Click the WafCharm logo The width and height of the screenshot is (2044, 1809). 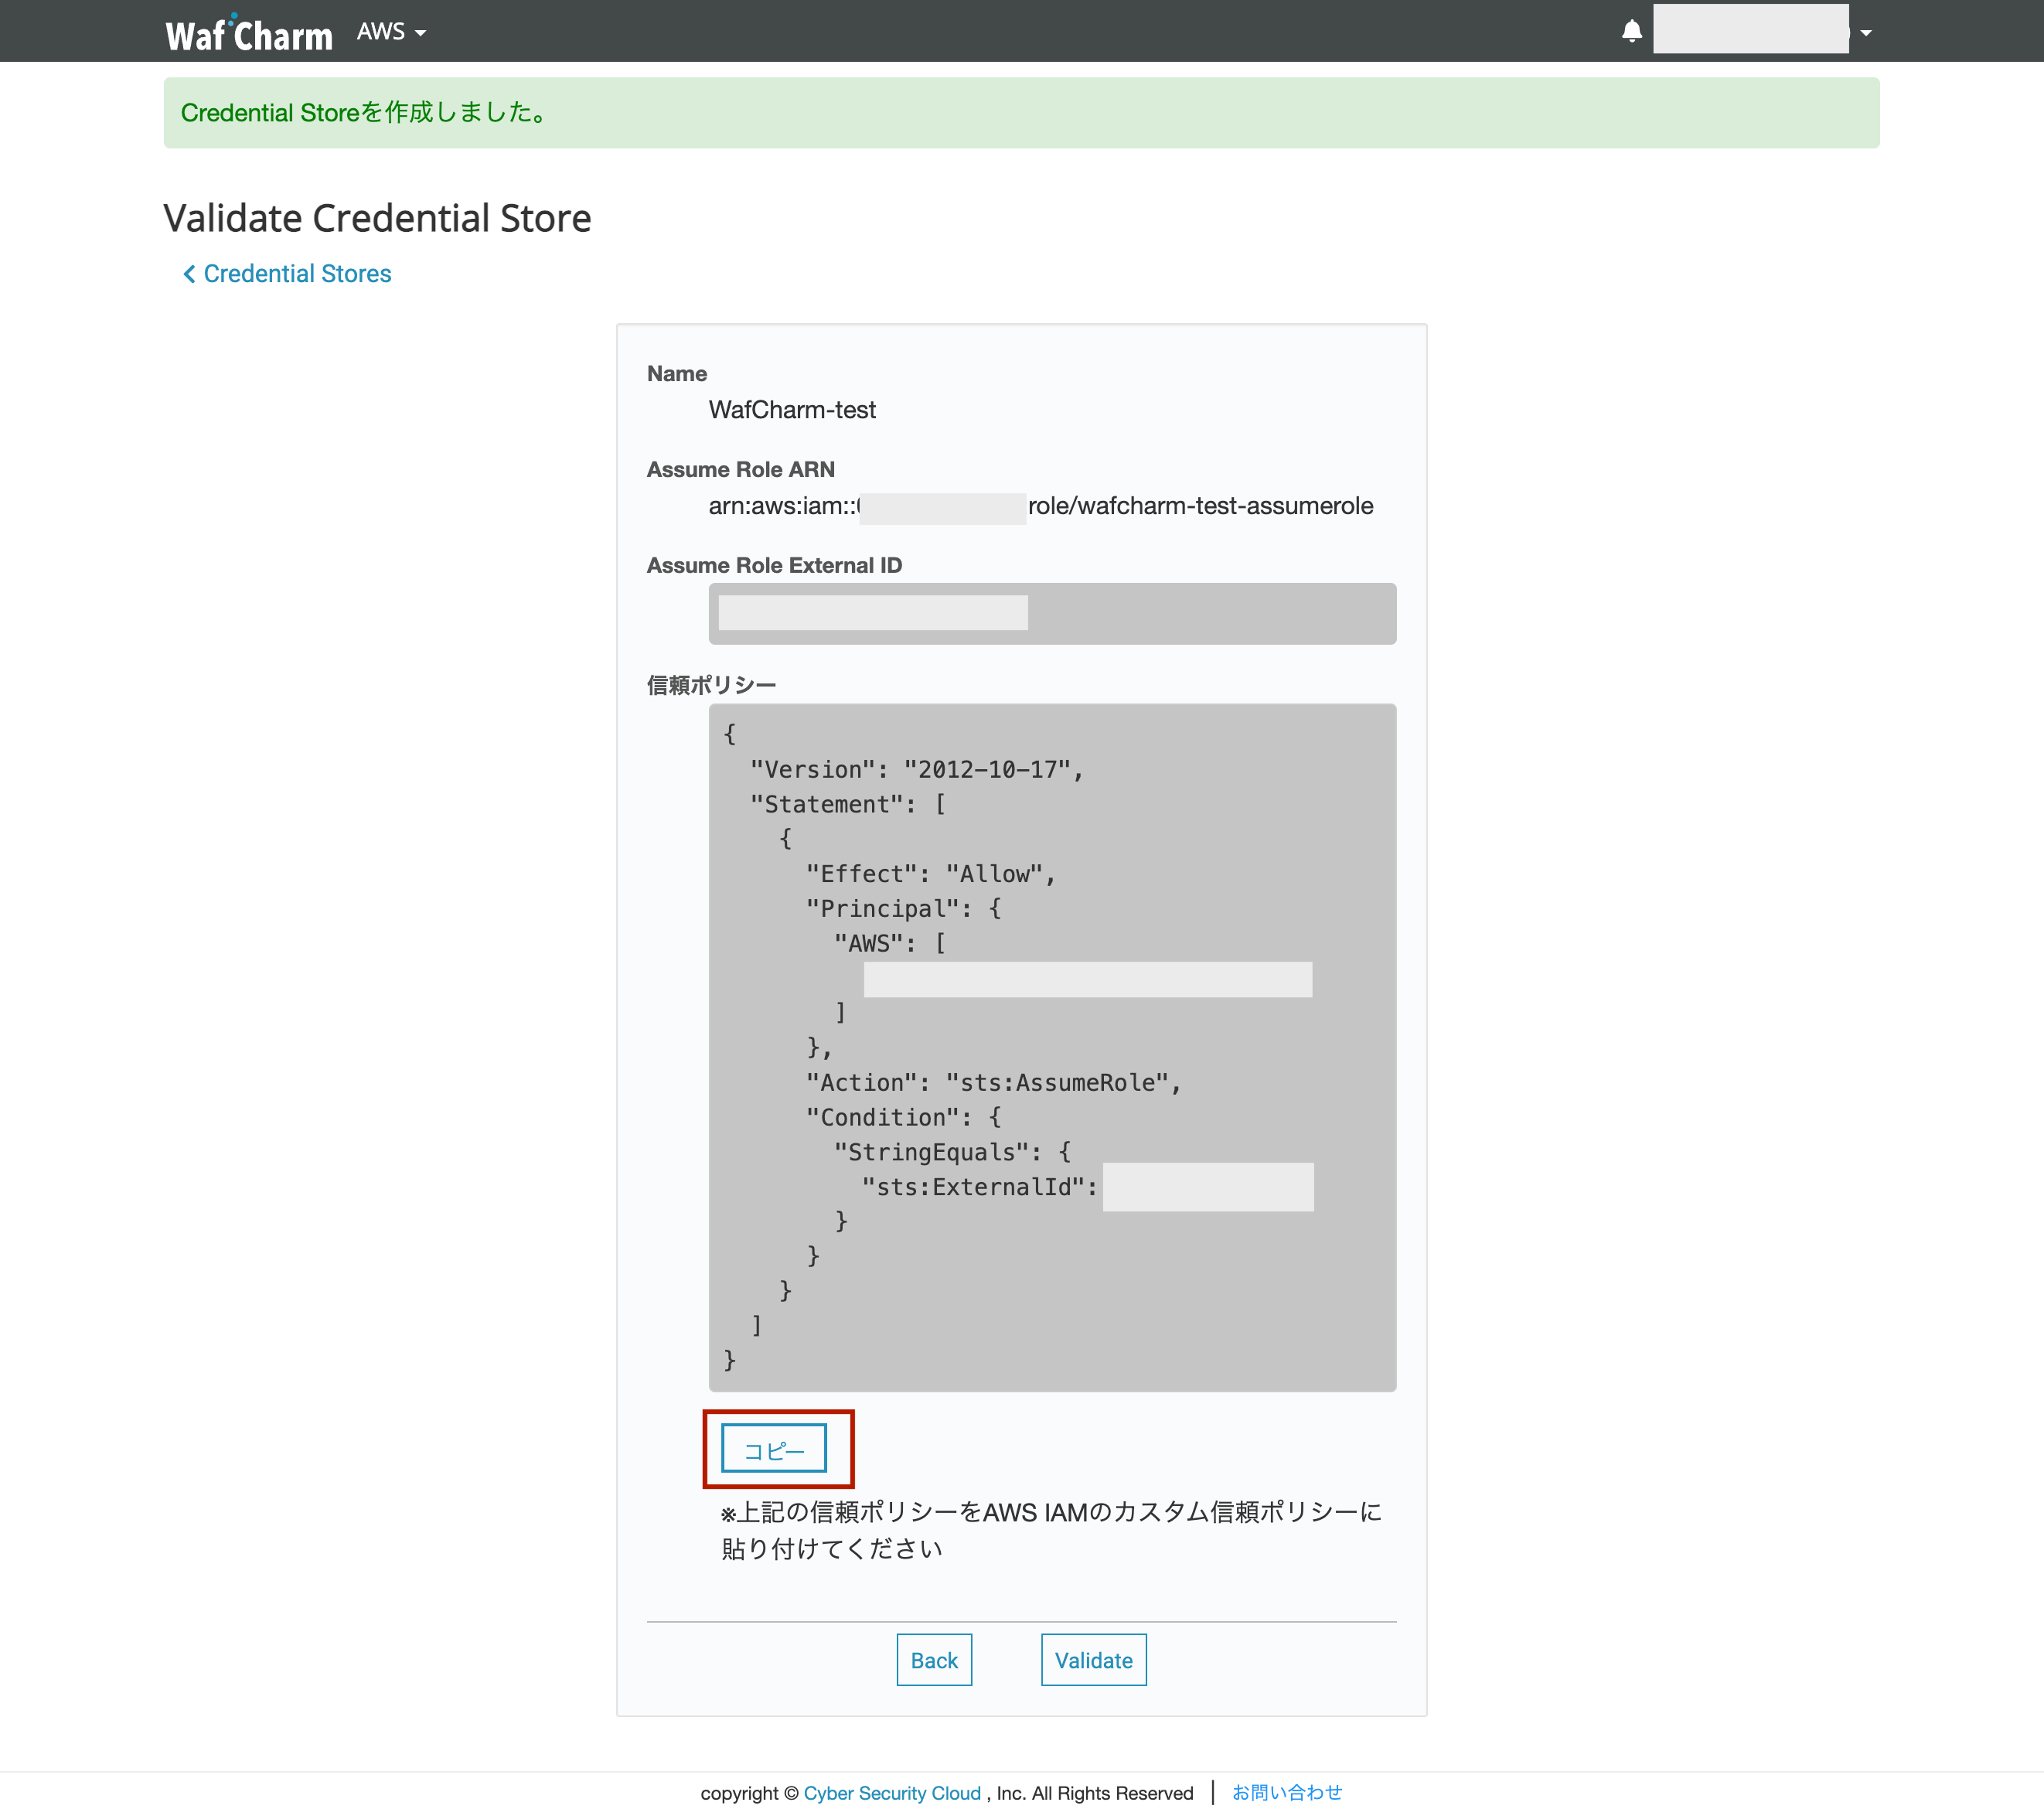pos(248,33)
